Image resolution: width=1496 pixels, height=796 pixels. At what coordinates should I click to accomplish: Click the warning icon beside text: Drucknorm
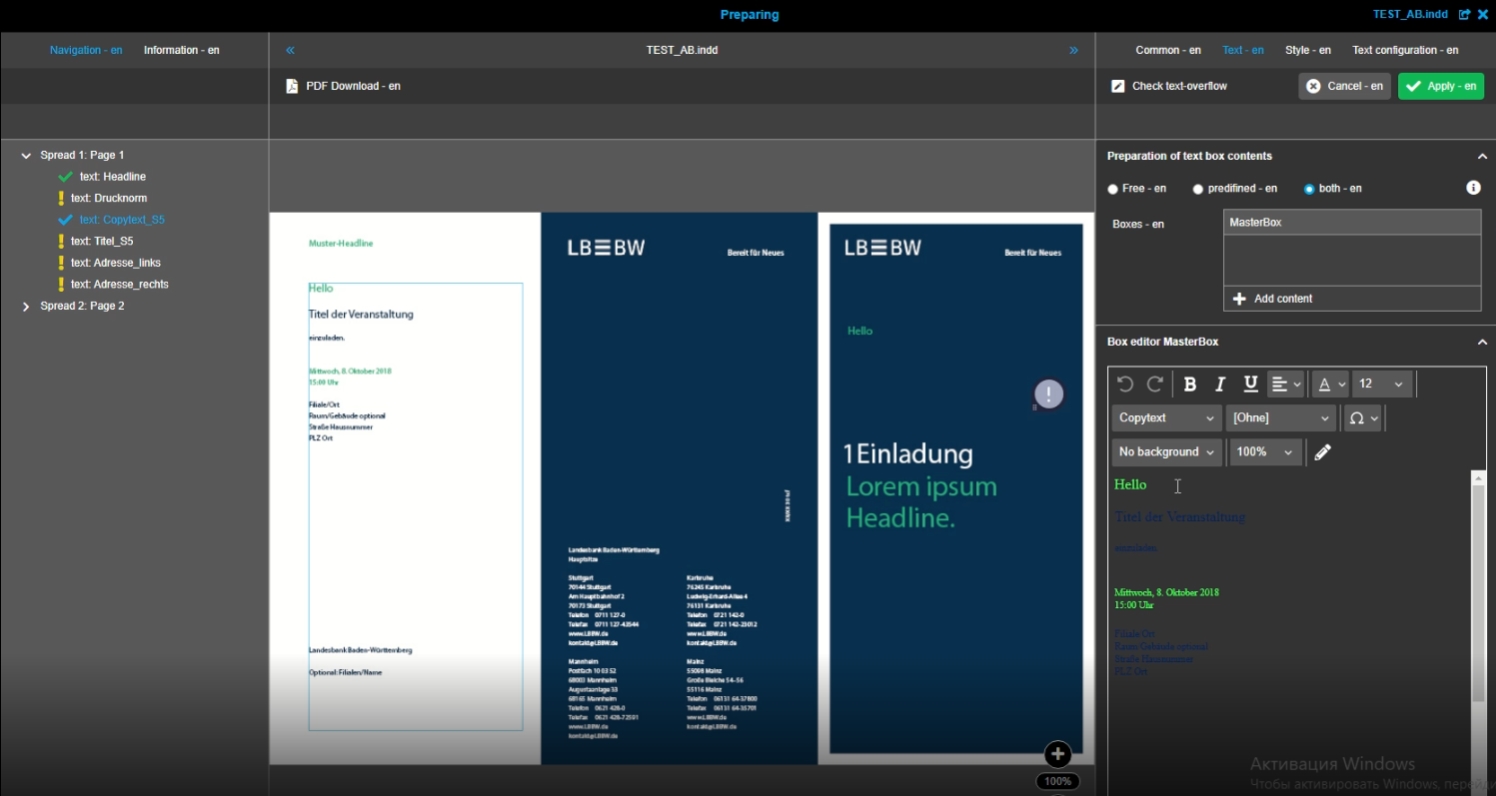click(62, 198)
